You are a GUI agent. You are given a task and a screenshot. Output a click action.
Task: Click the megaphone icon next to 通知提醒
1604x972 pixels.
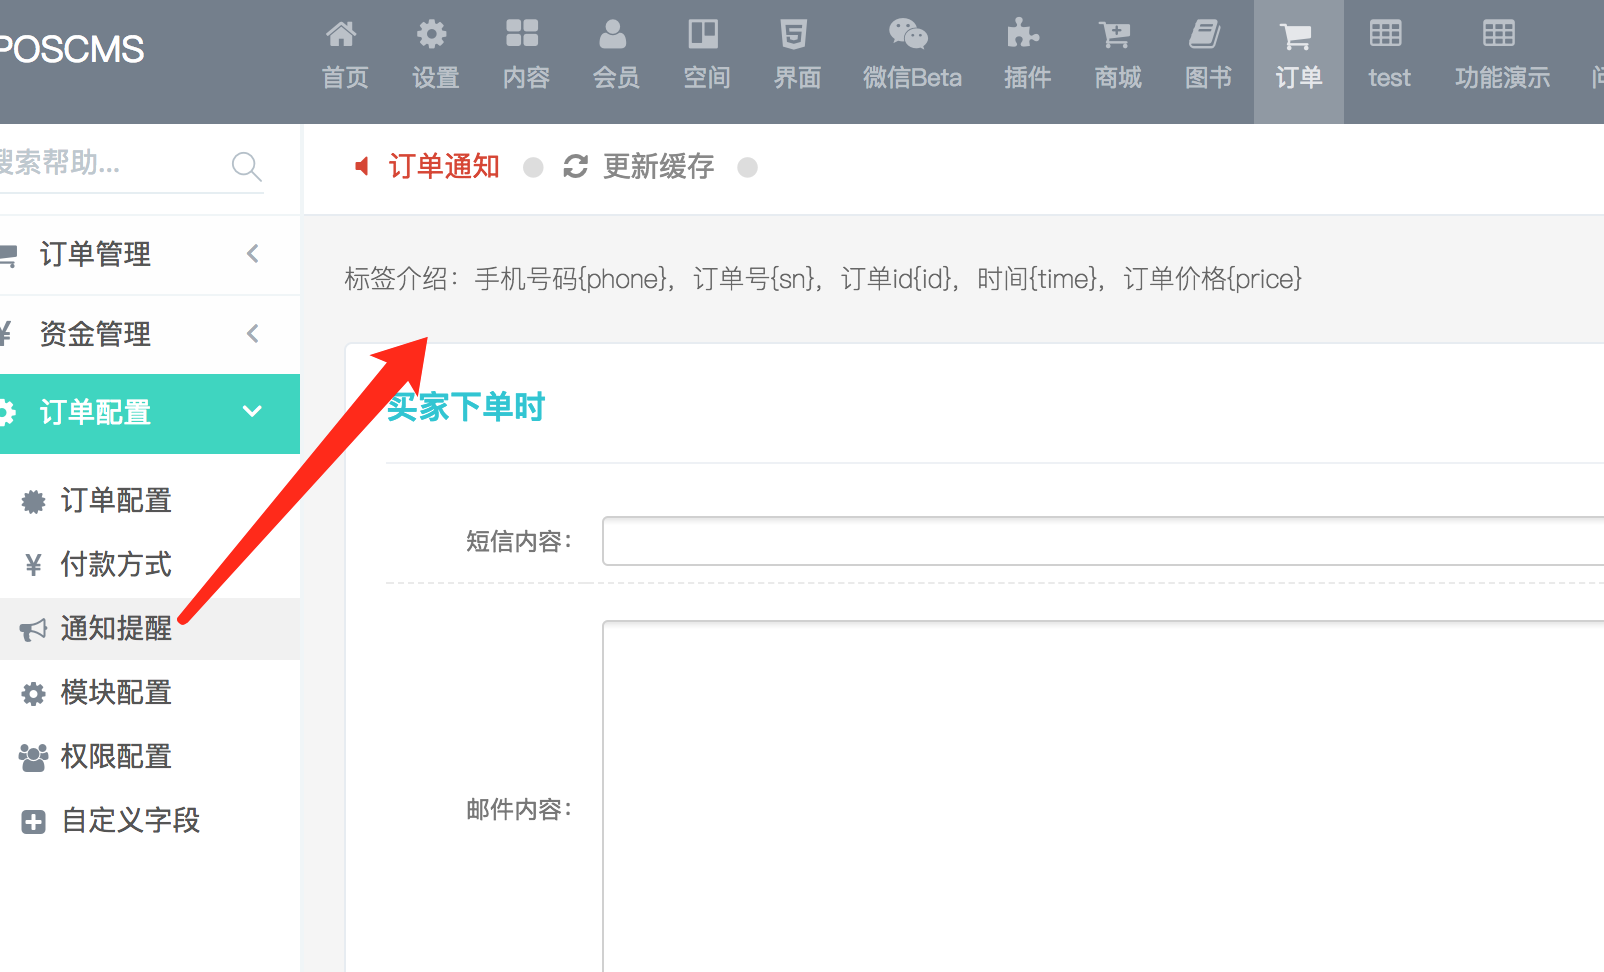tap(33, 629)
